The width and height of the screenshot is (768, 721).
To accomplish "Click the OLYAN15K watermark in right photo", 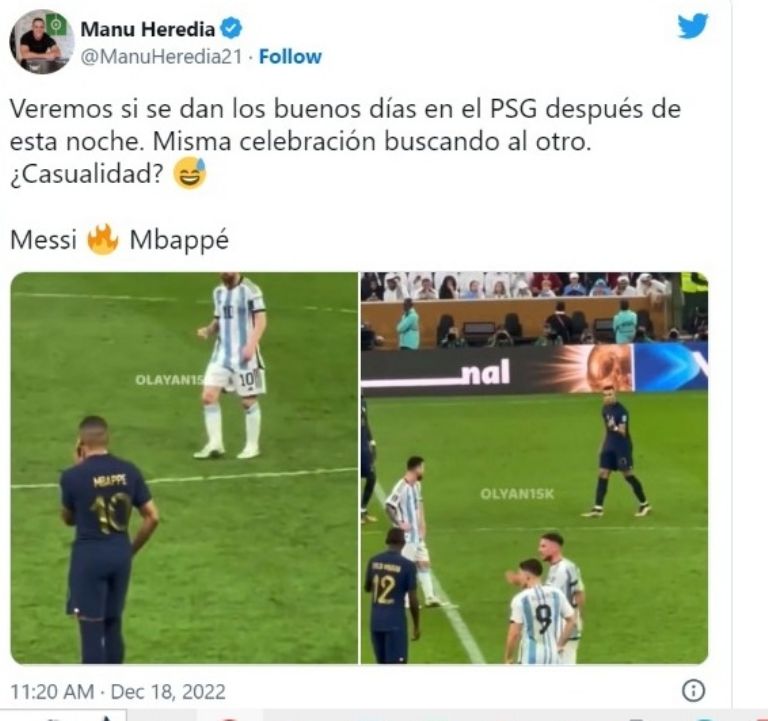I will 517,494.
